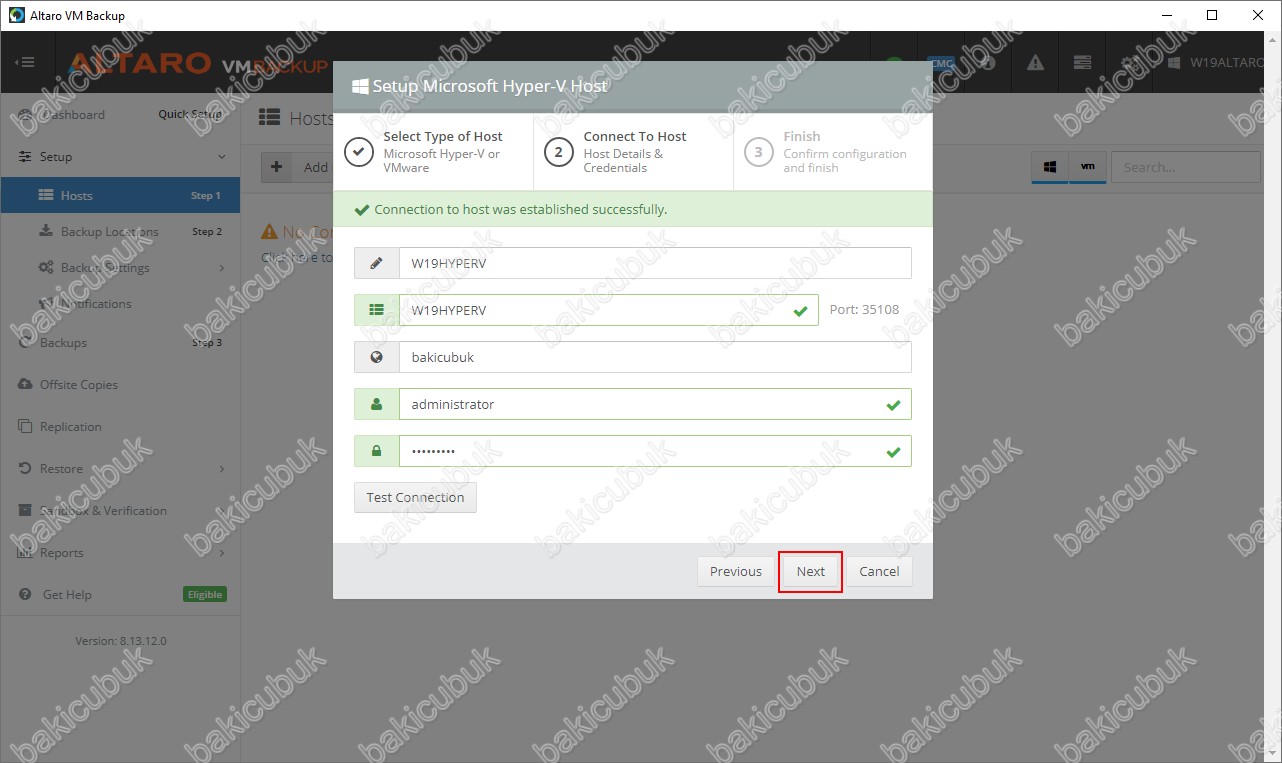Select the connection established successfully message
The height and width of the screenshot is (763, 1282).
click(520, 210)
